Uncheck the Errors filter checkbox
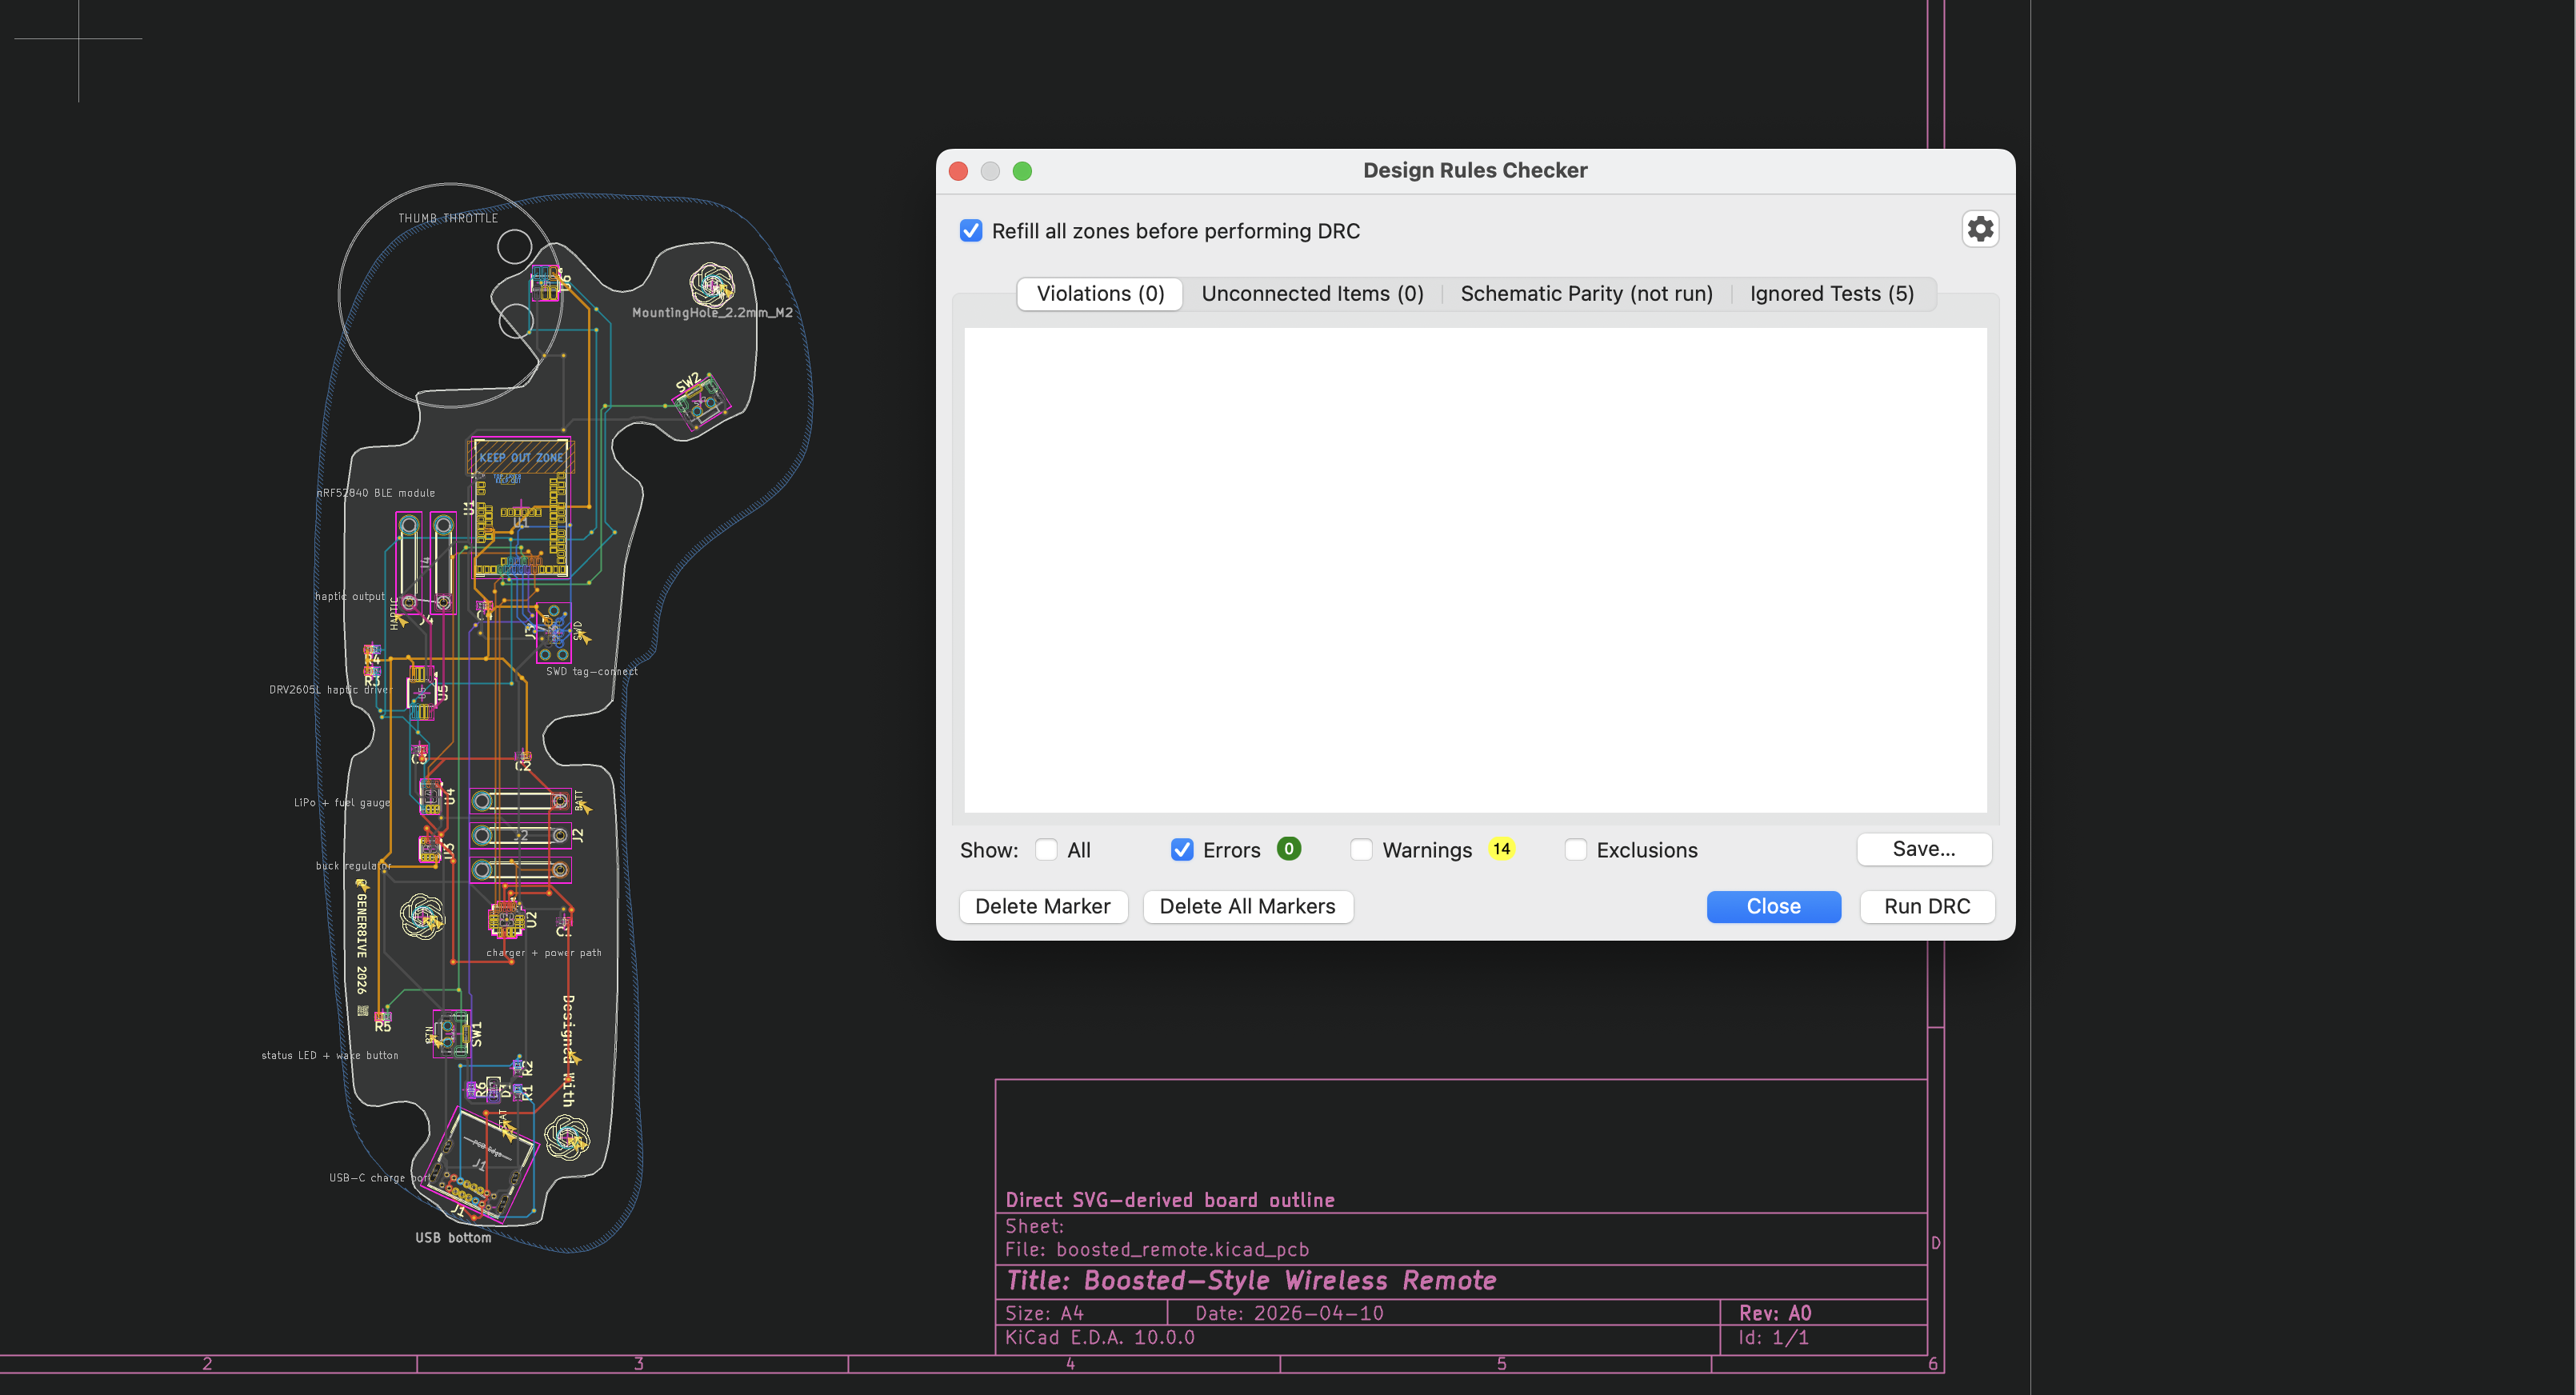2576x1395 pixels. tap(1182, 850)
